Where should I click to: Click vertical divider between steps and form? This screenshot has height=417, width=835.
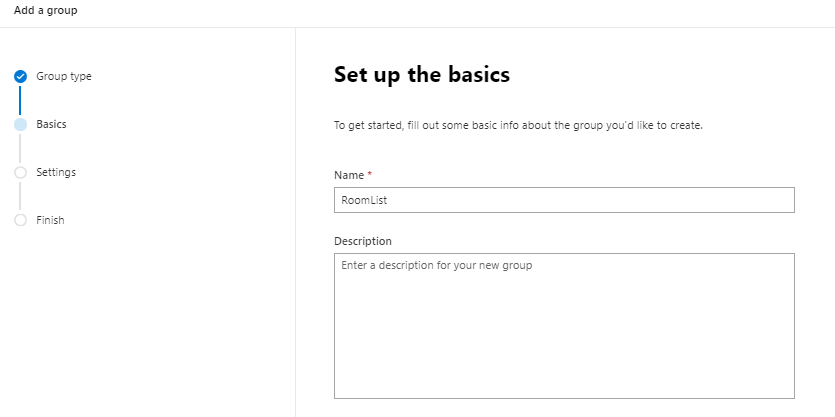[x=296, y=222]
